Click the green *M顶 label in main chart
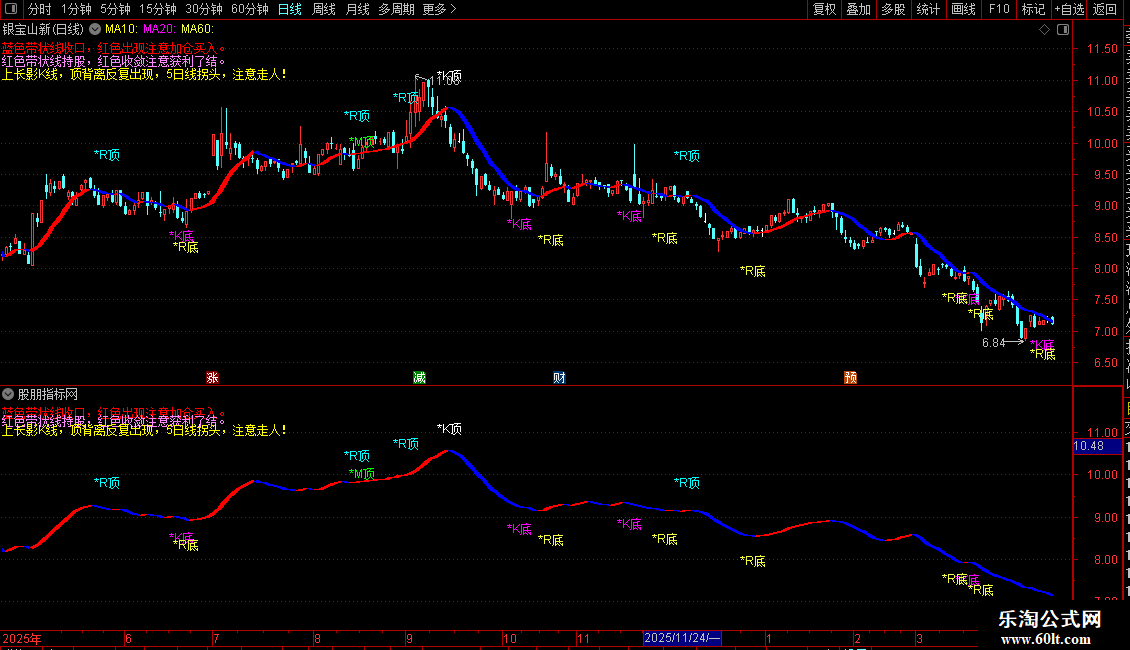 [x=362, y=141]
